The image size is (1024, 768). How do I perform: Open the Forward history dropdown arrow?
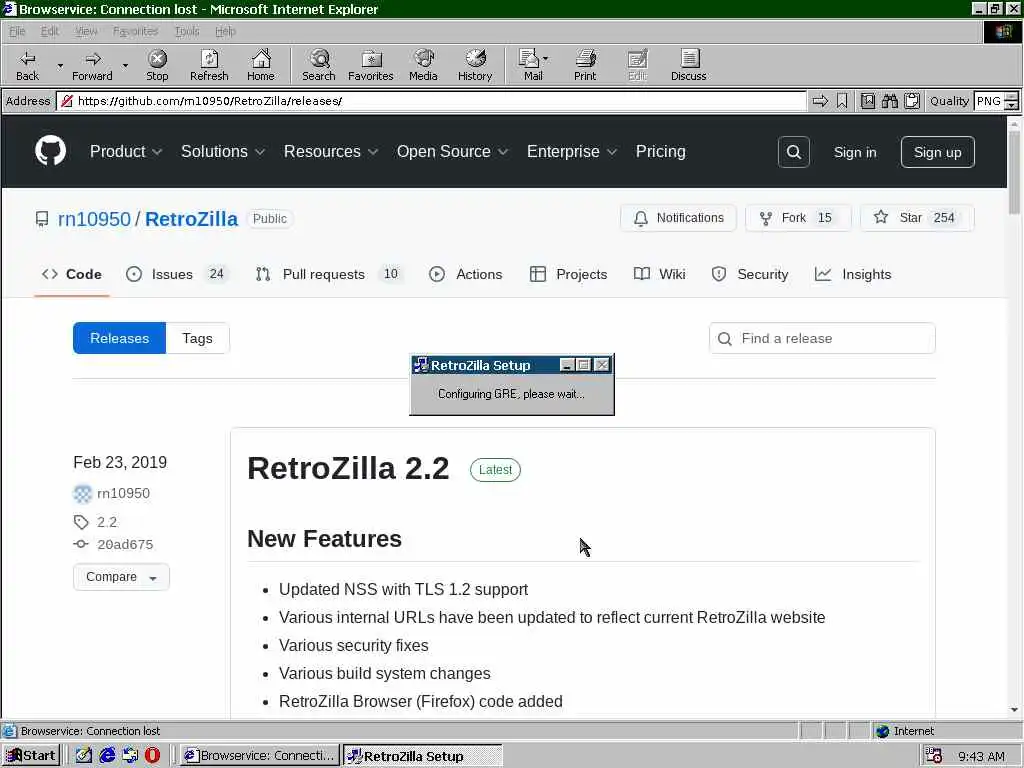tap(125, 66)
